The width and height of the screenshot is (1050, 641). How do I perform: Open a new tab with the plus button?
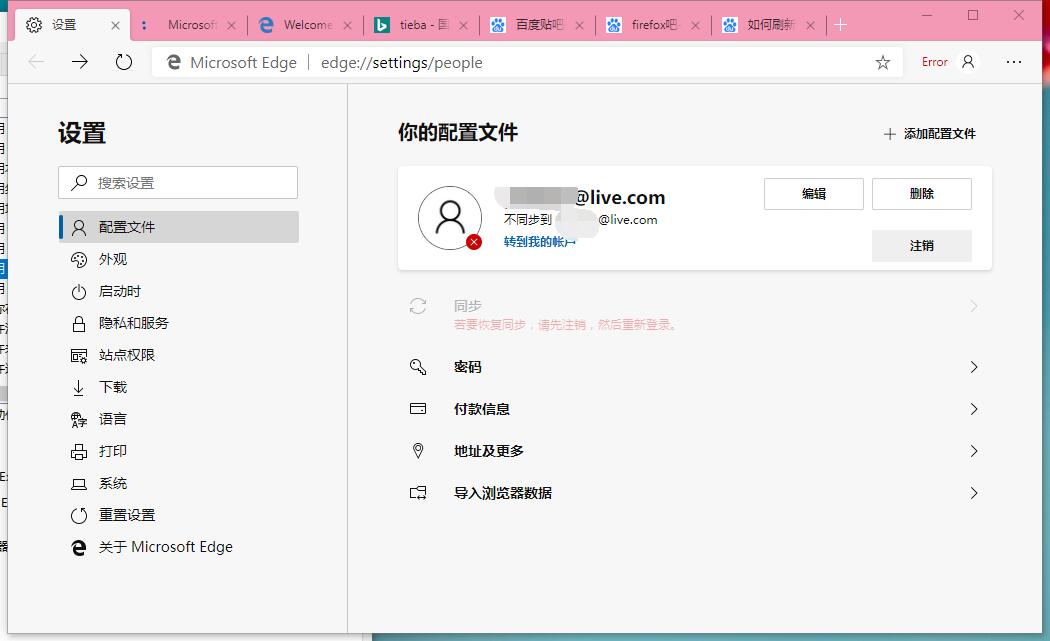pyautogui.click(x=840, y=25)
